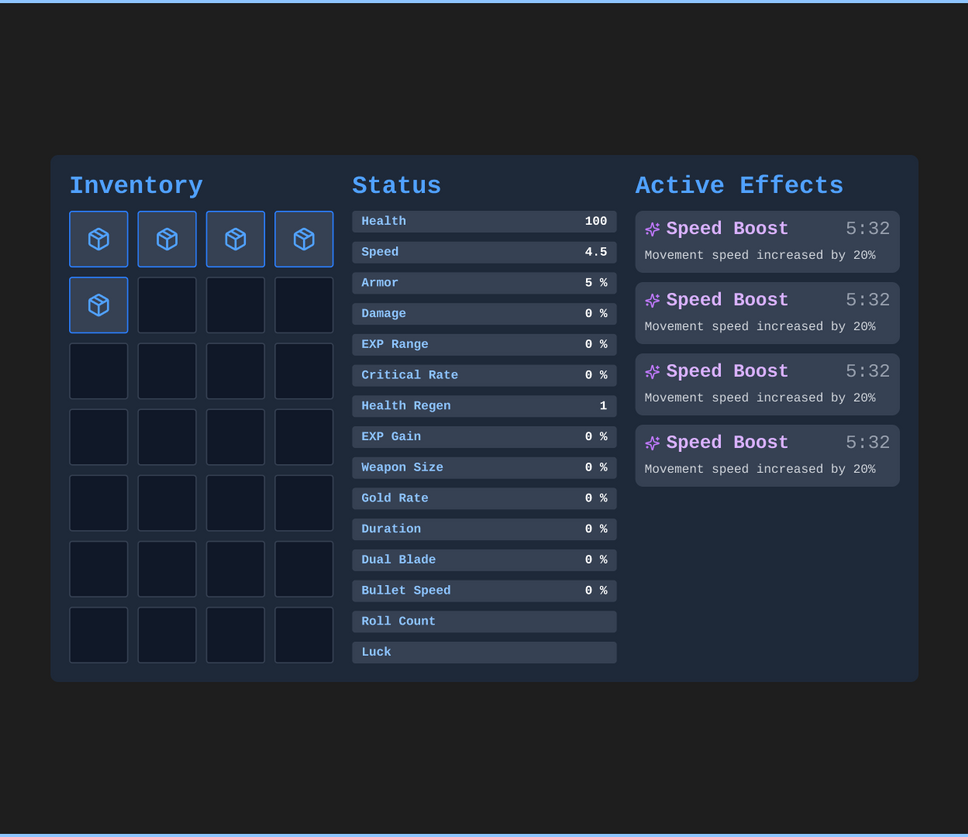Select the third cube item in the top inventory row
The width and height of the screenshot is (968, 837).
235,239
